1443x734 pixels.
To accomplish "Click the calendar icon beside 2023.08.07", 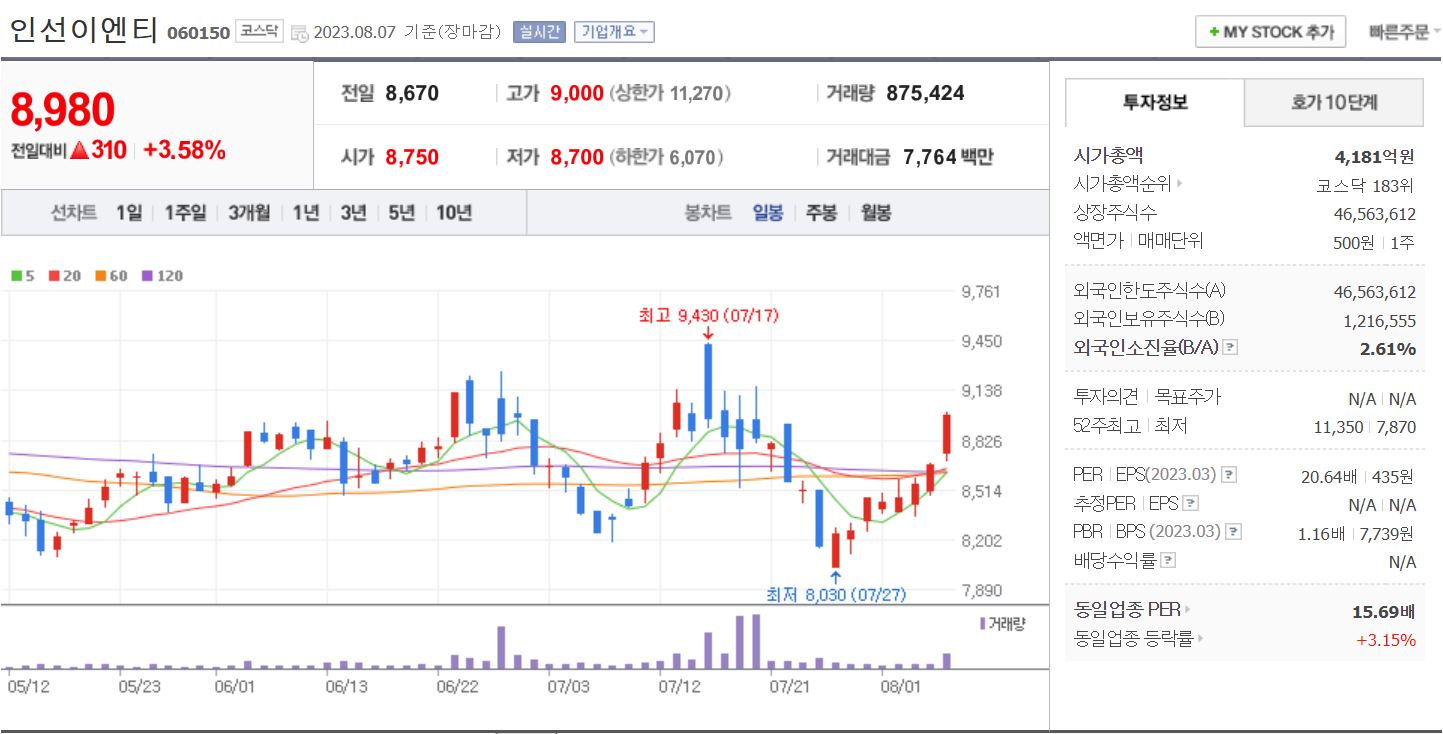I will coord(299,33).
